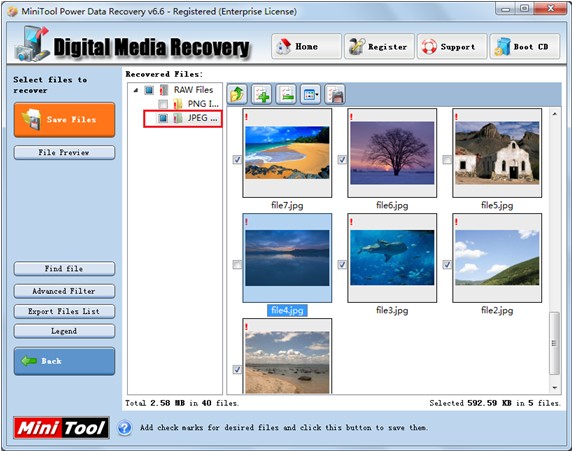Viewport: 572px width, 451px height.
Task: Click the file7.jpg file name
Action: (x=287, y=205)
